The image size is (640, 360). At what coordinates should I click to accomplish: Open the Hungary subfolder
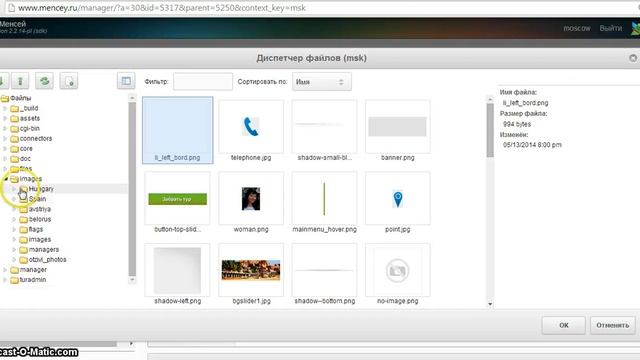pos(41,189)
